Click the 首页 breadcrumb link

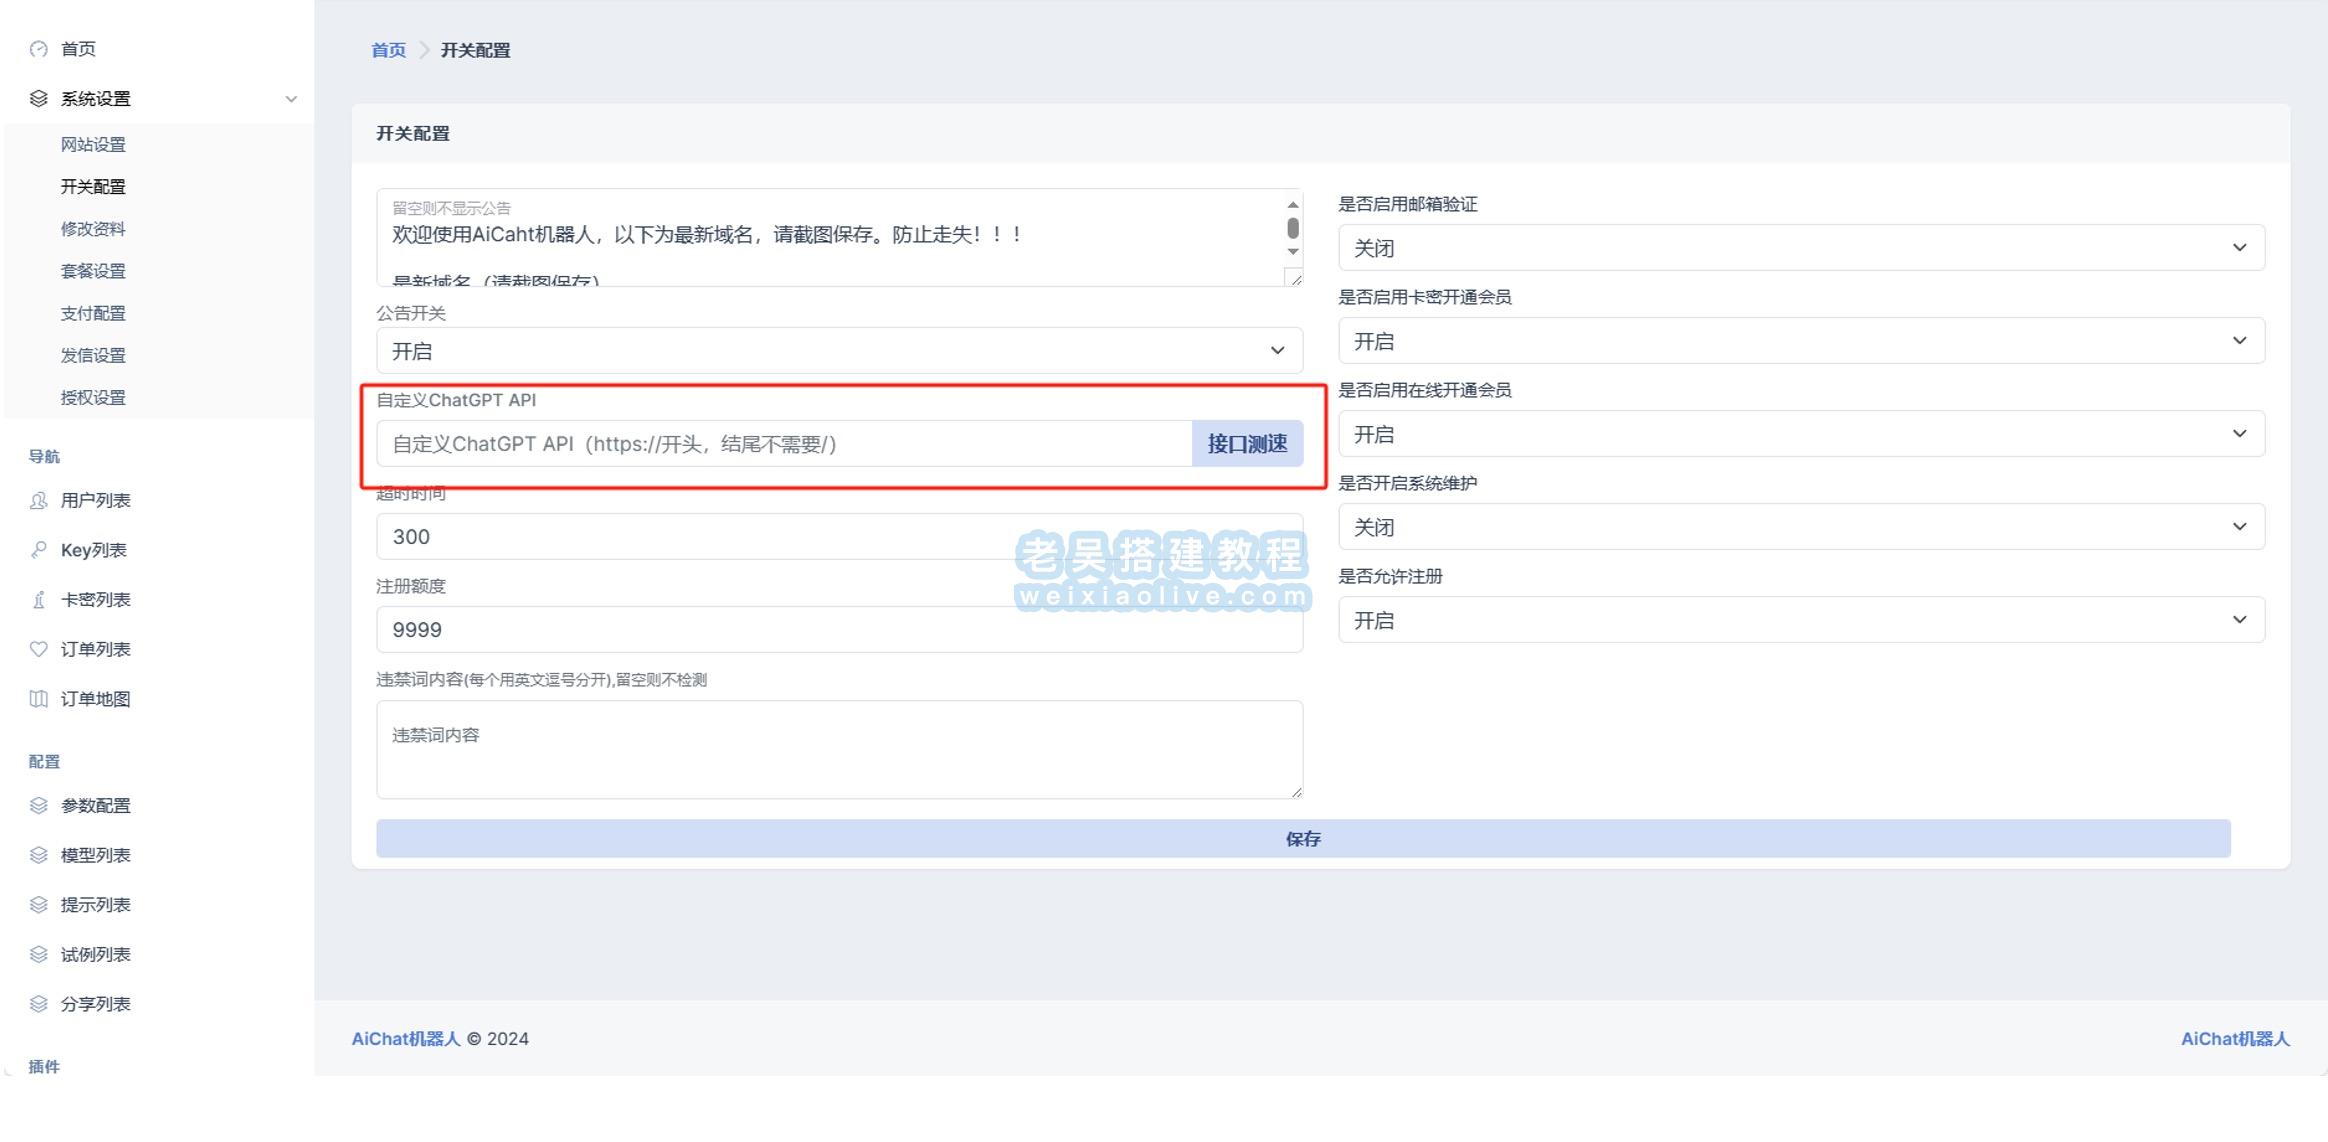click(x=387, y=49)
